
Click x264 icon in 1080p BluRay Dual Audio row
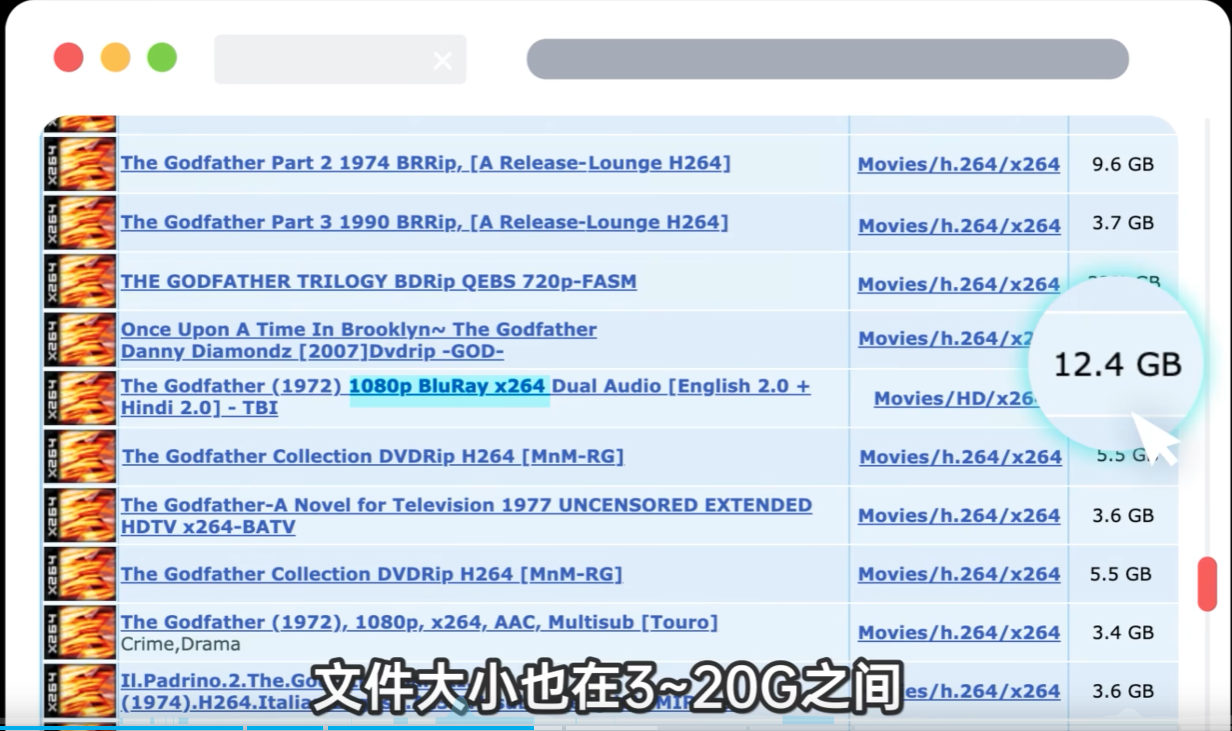tap(80, 398)
